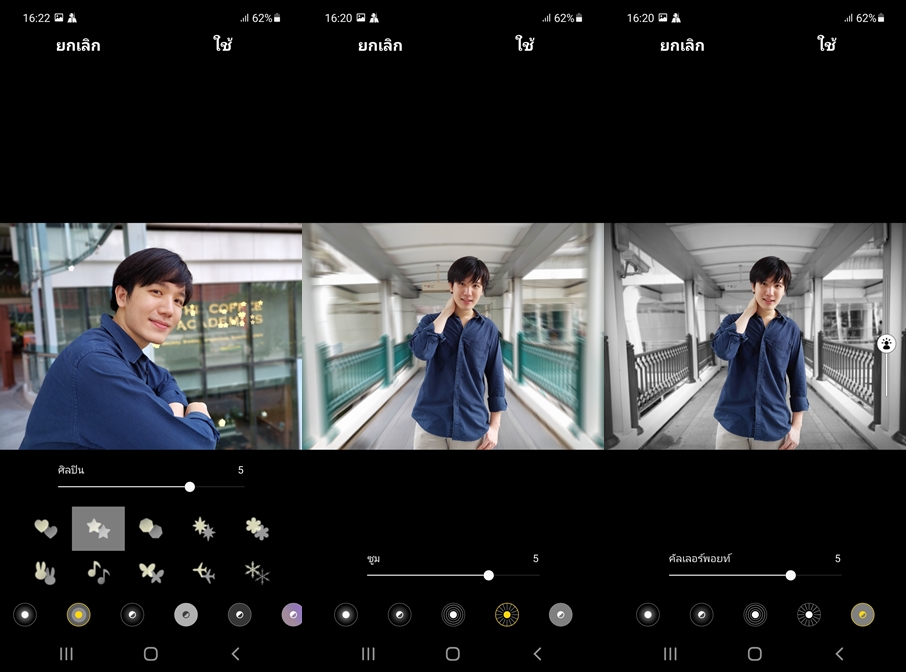Select the yellow zoom effect in middle screen
This screenshot has width=906, height=672.
coord(507,615)
